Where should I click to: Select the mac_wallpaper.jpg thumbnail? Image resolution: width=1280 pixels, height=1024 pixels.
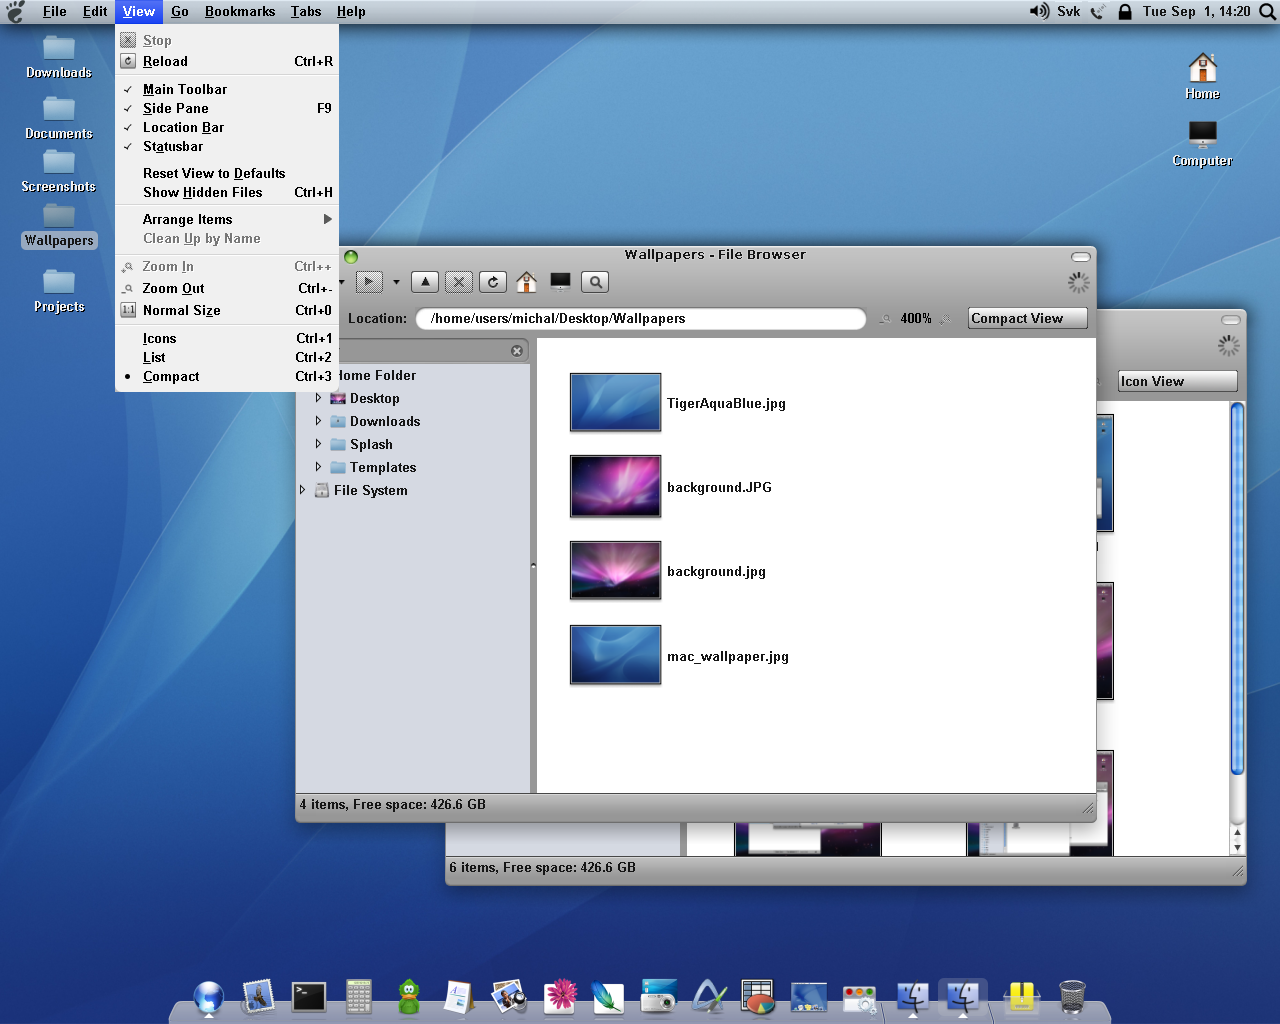pyautogui.click(x=615, y=655)
